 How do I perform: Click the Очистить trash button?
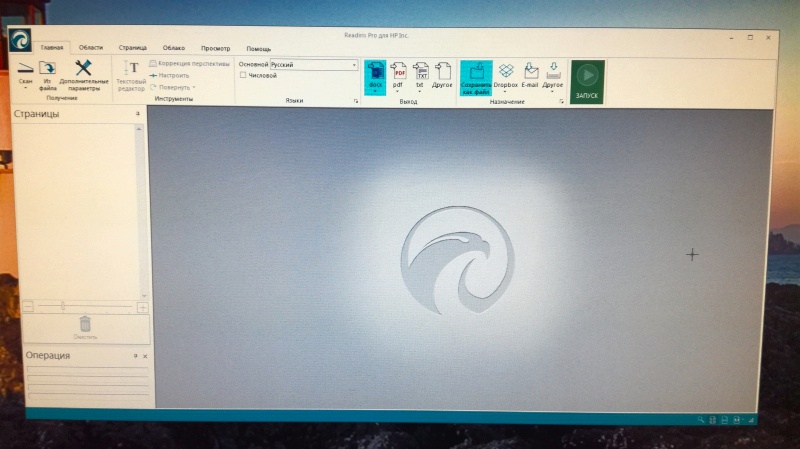pyautogui.click(x=86, y=324)
